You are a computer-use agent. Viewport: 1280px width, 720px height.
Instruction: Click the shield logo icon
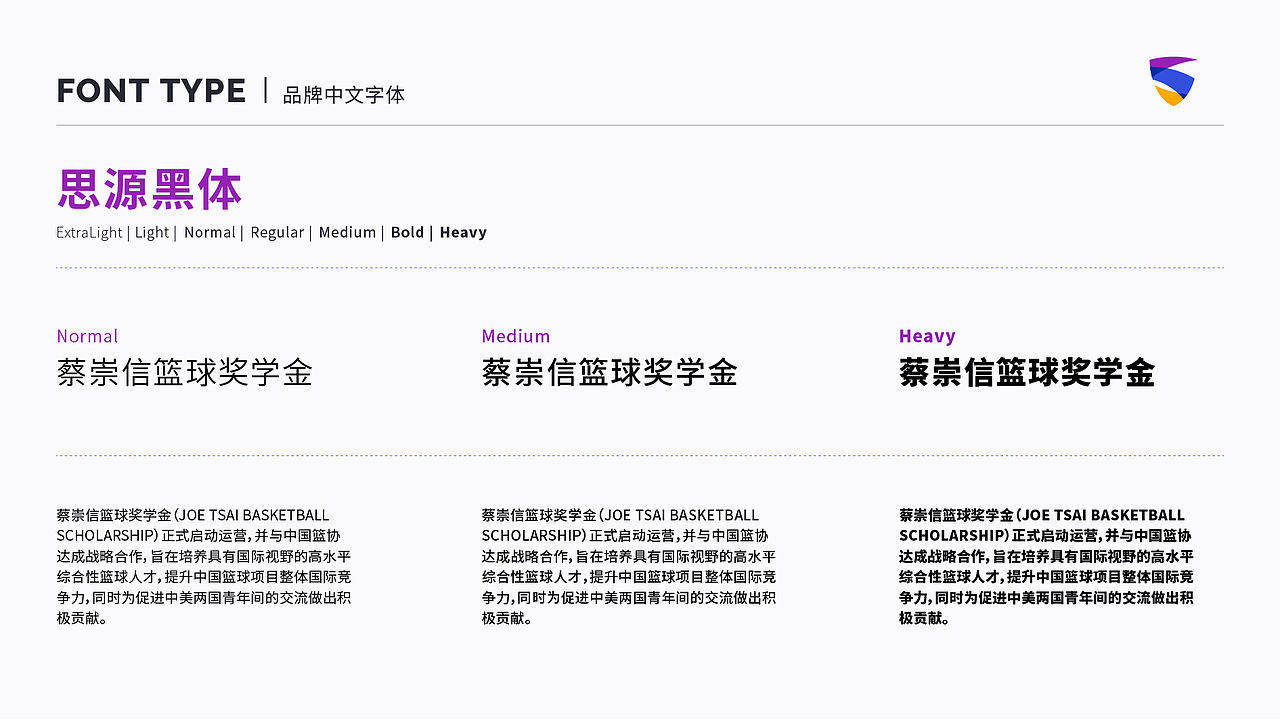coord(1173,81)
